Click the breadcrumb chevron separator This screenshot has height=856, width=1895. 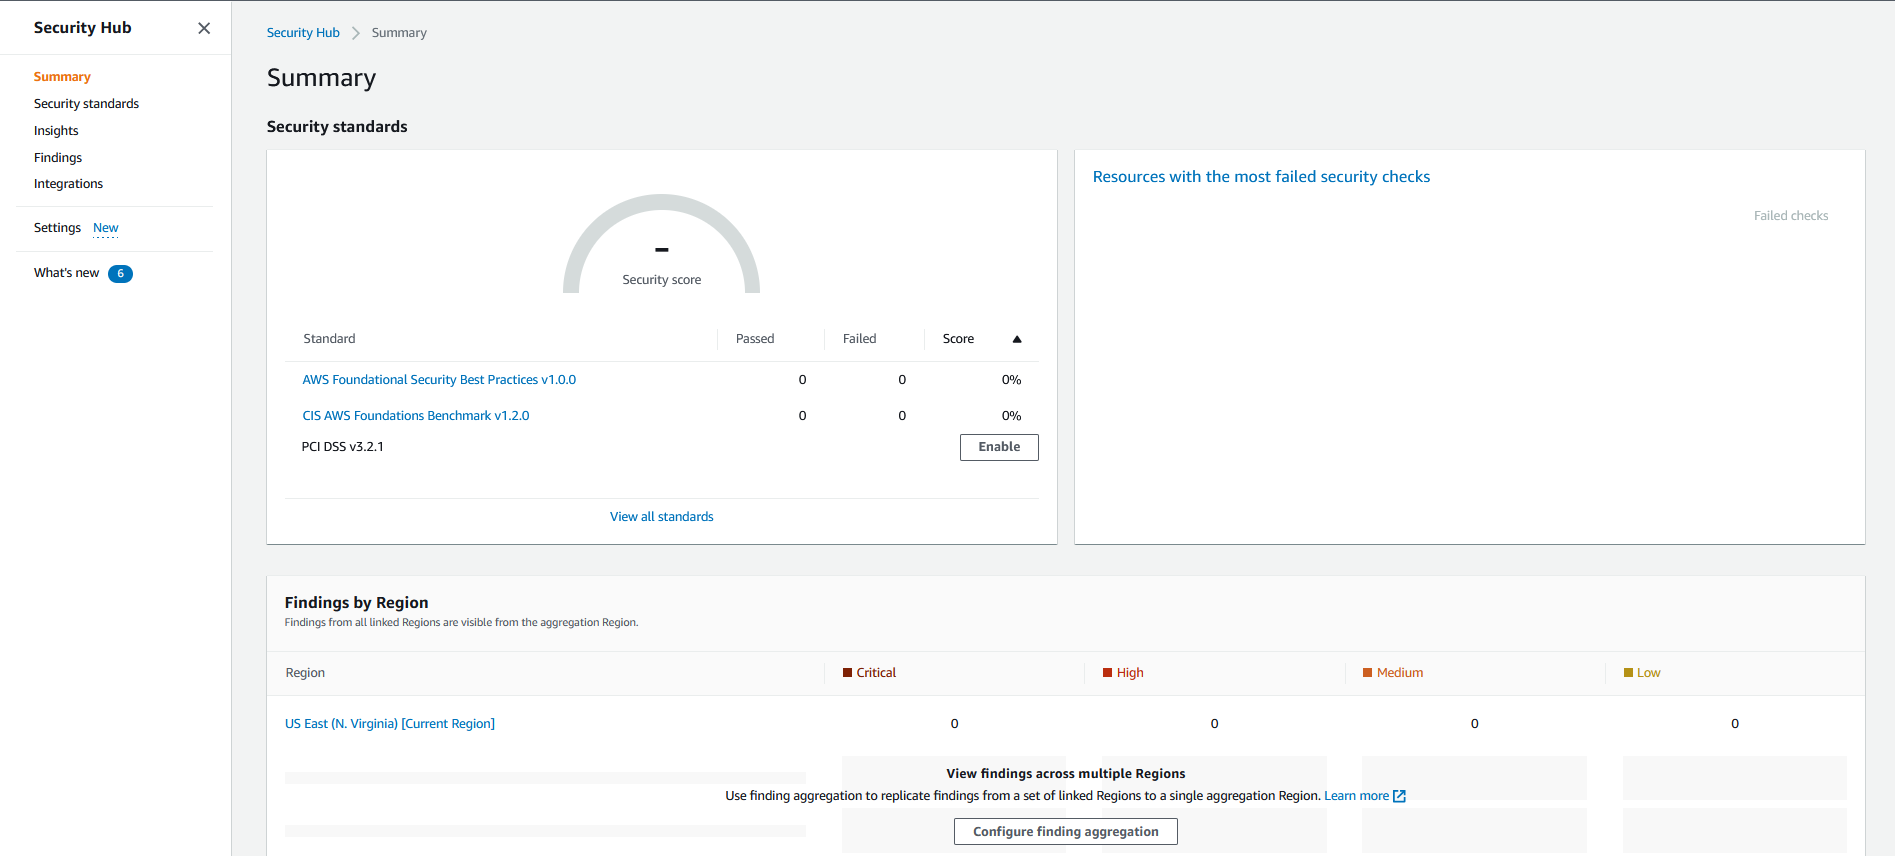[x=355, y=33]
